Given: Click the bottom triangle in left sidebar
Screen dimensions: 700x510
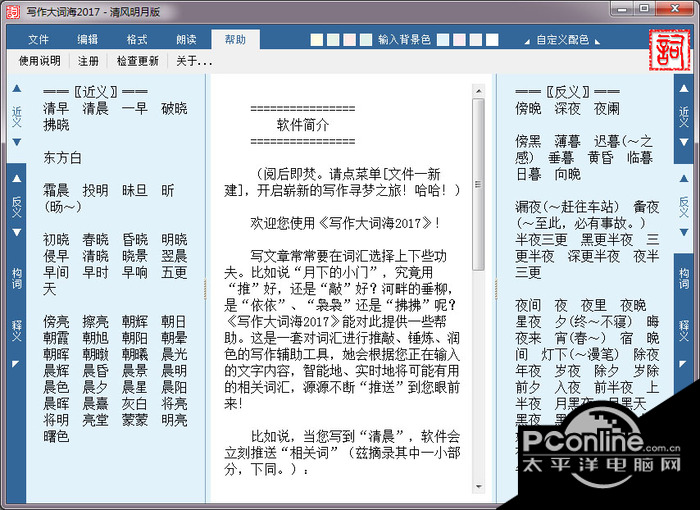Looking at the screenshot, I should [x=16, y=364].
